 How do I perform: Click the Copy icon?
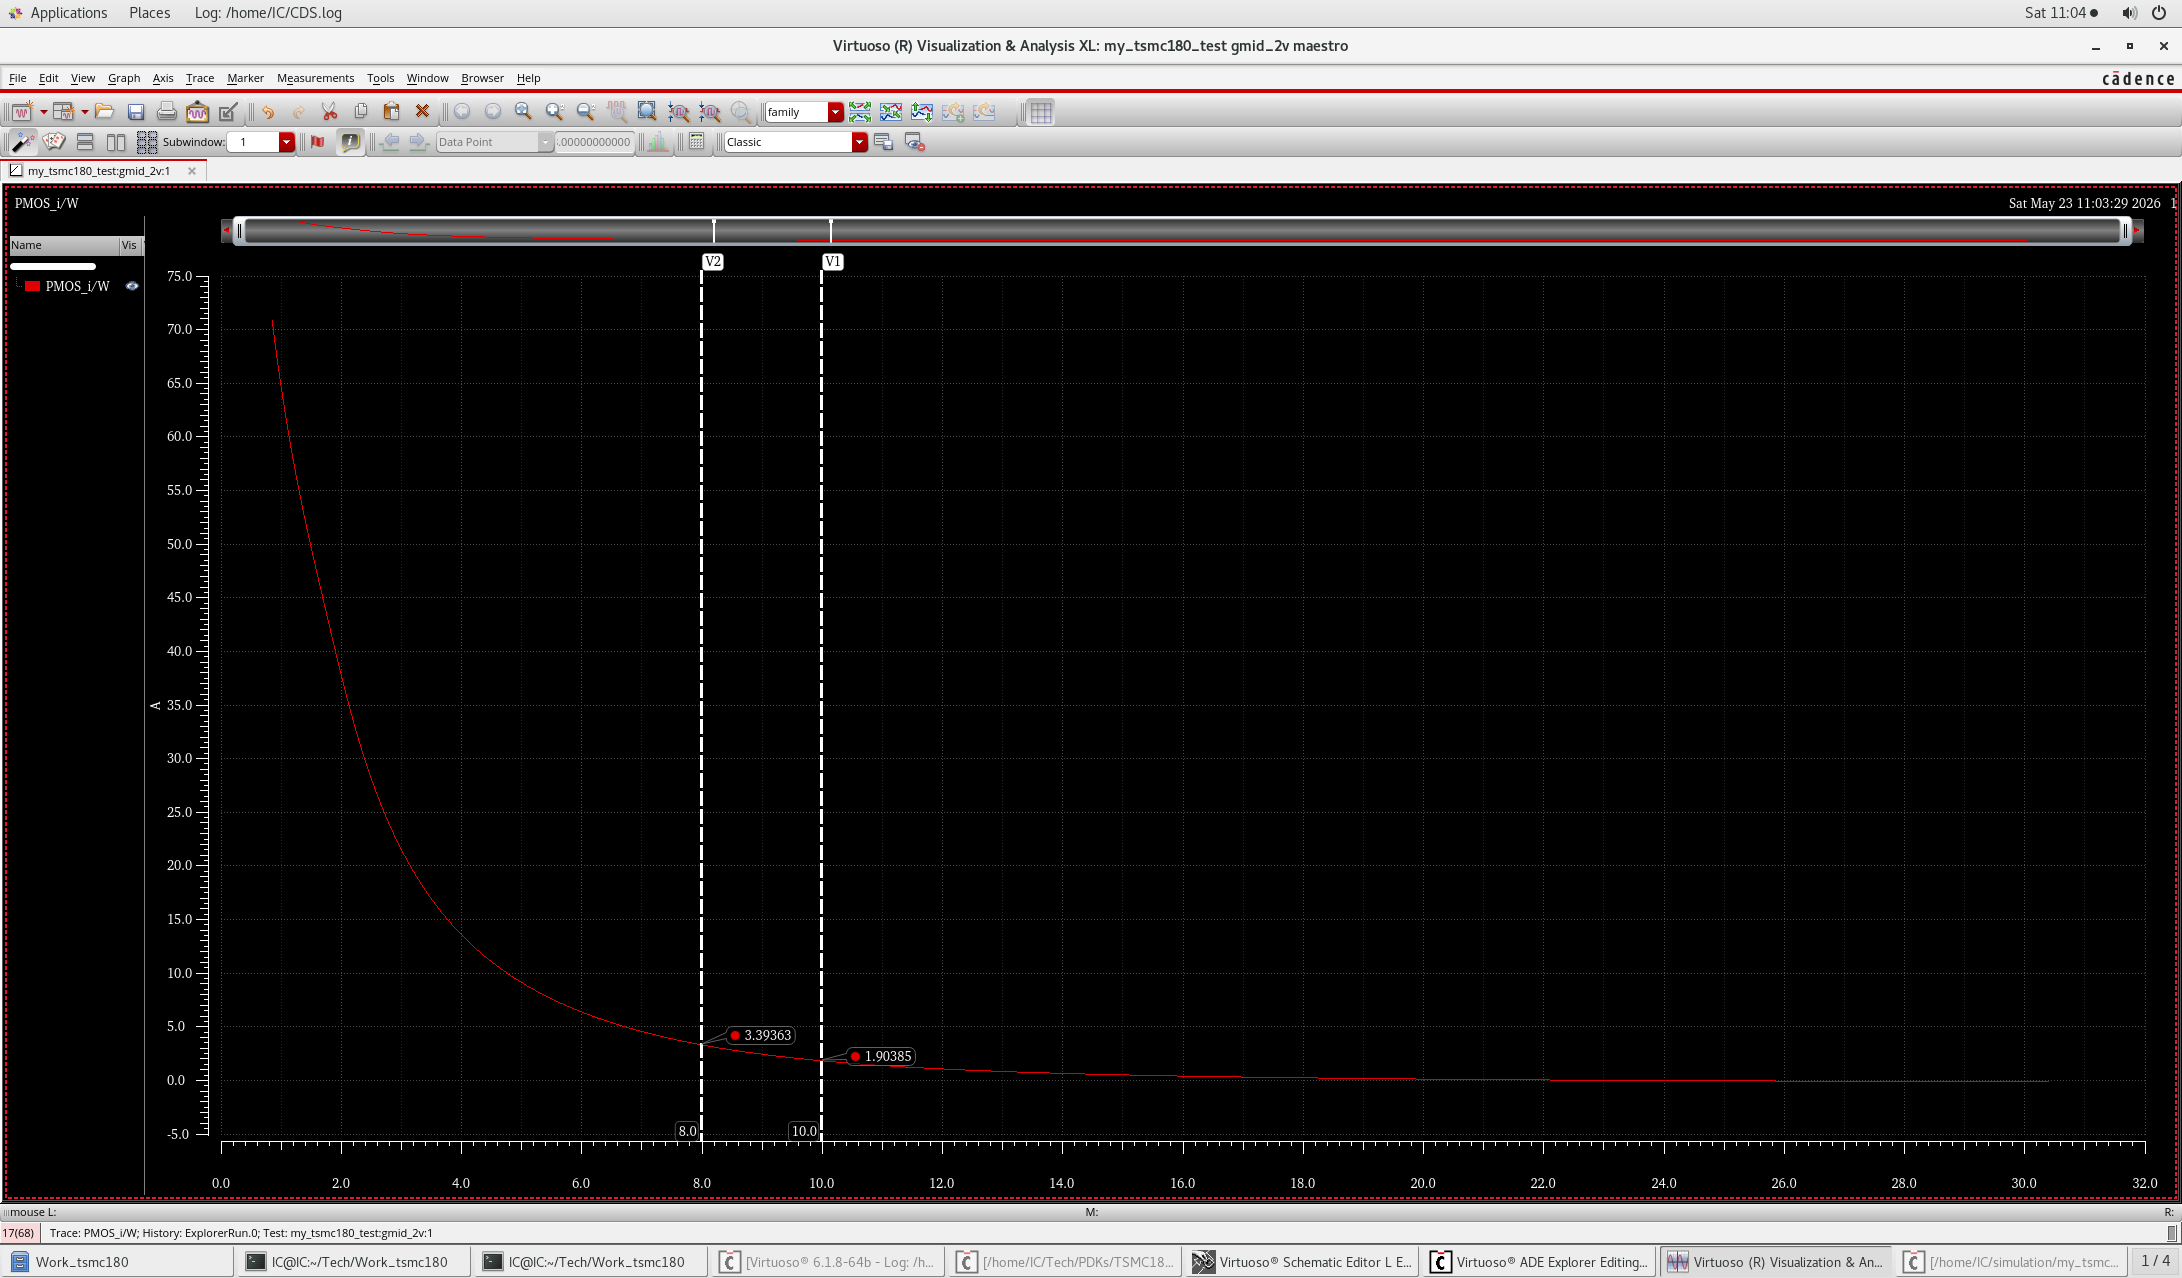[x=361, y=112]
